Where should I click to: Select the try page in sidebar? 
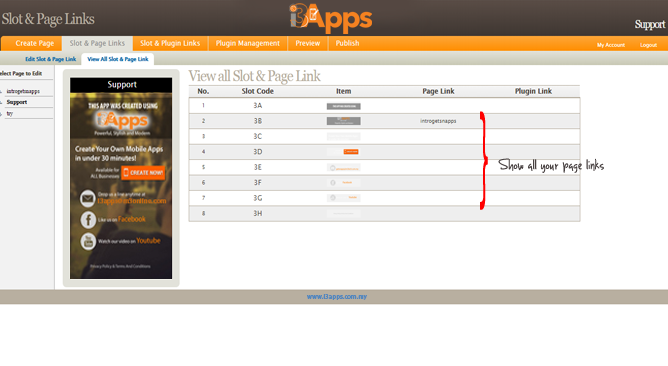[x=9, y=114]
